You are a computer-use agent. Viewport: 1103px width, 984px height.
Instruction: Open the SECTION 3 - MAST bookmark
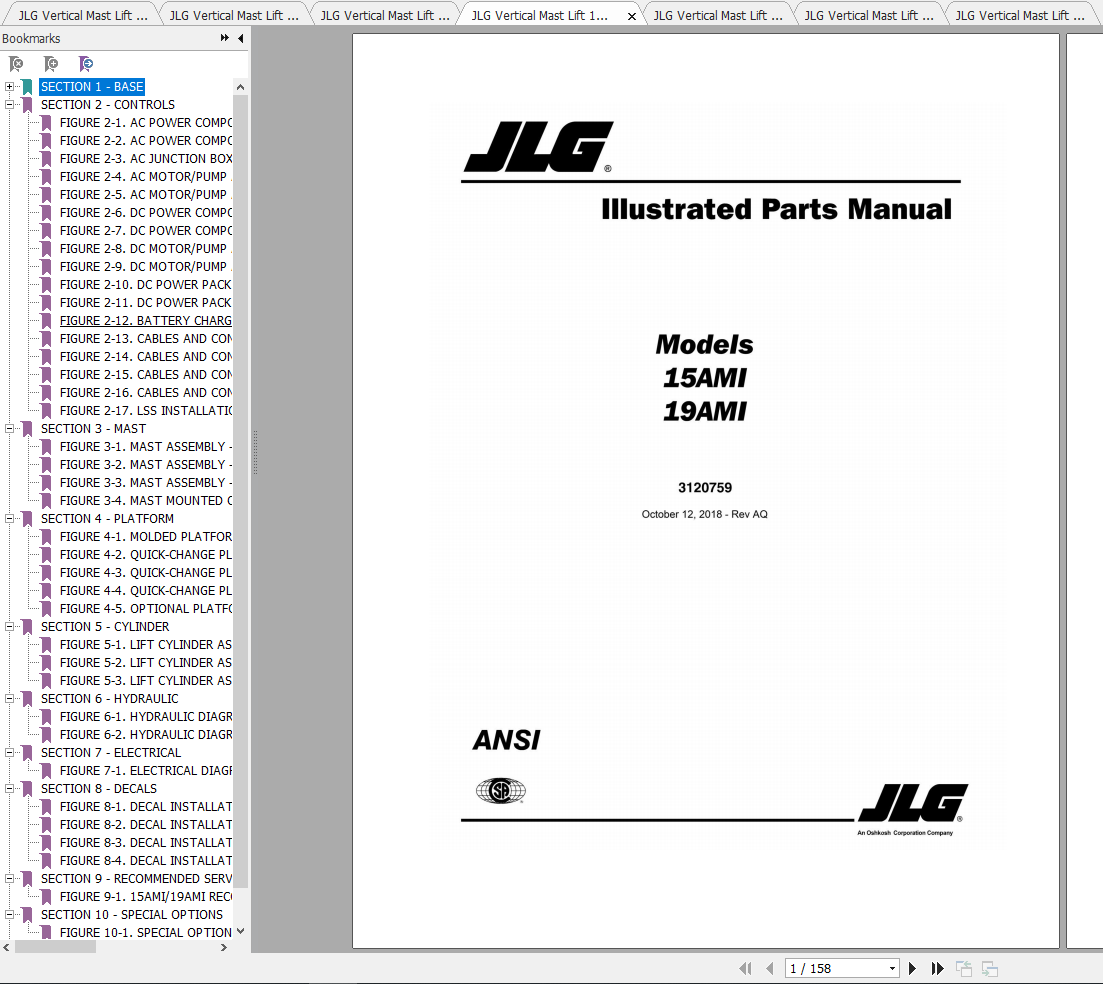(x=94, y=428)
